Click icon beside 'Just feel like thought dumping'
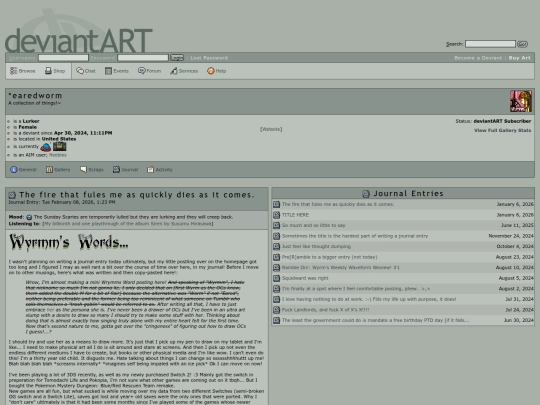 (277, 247)
